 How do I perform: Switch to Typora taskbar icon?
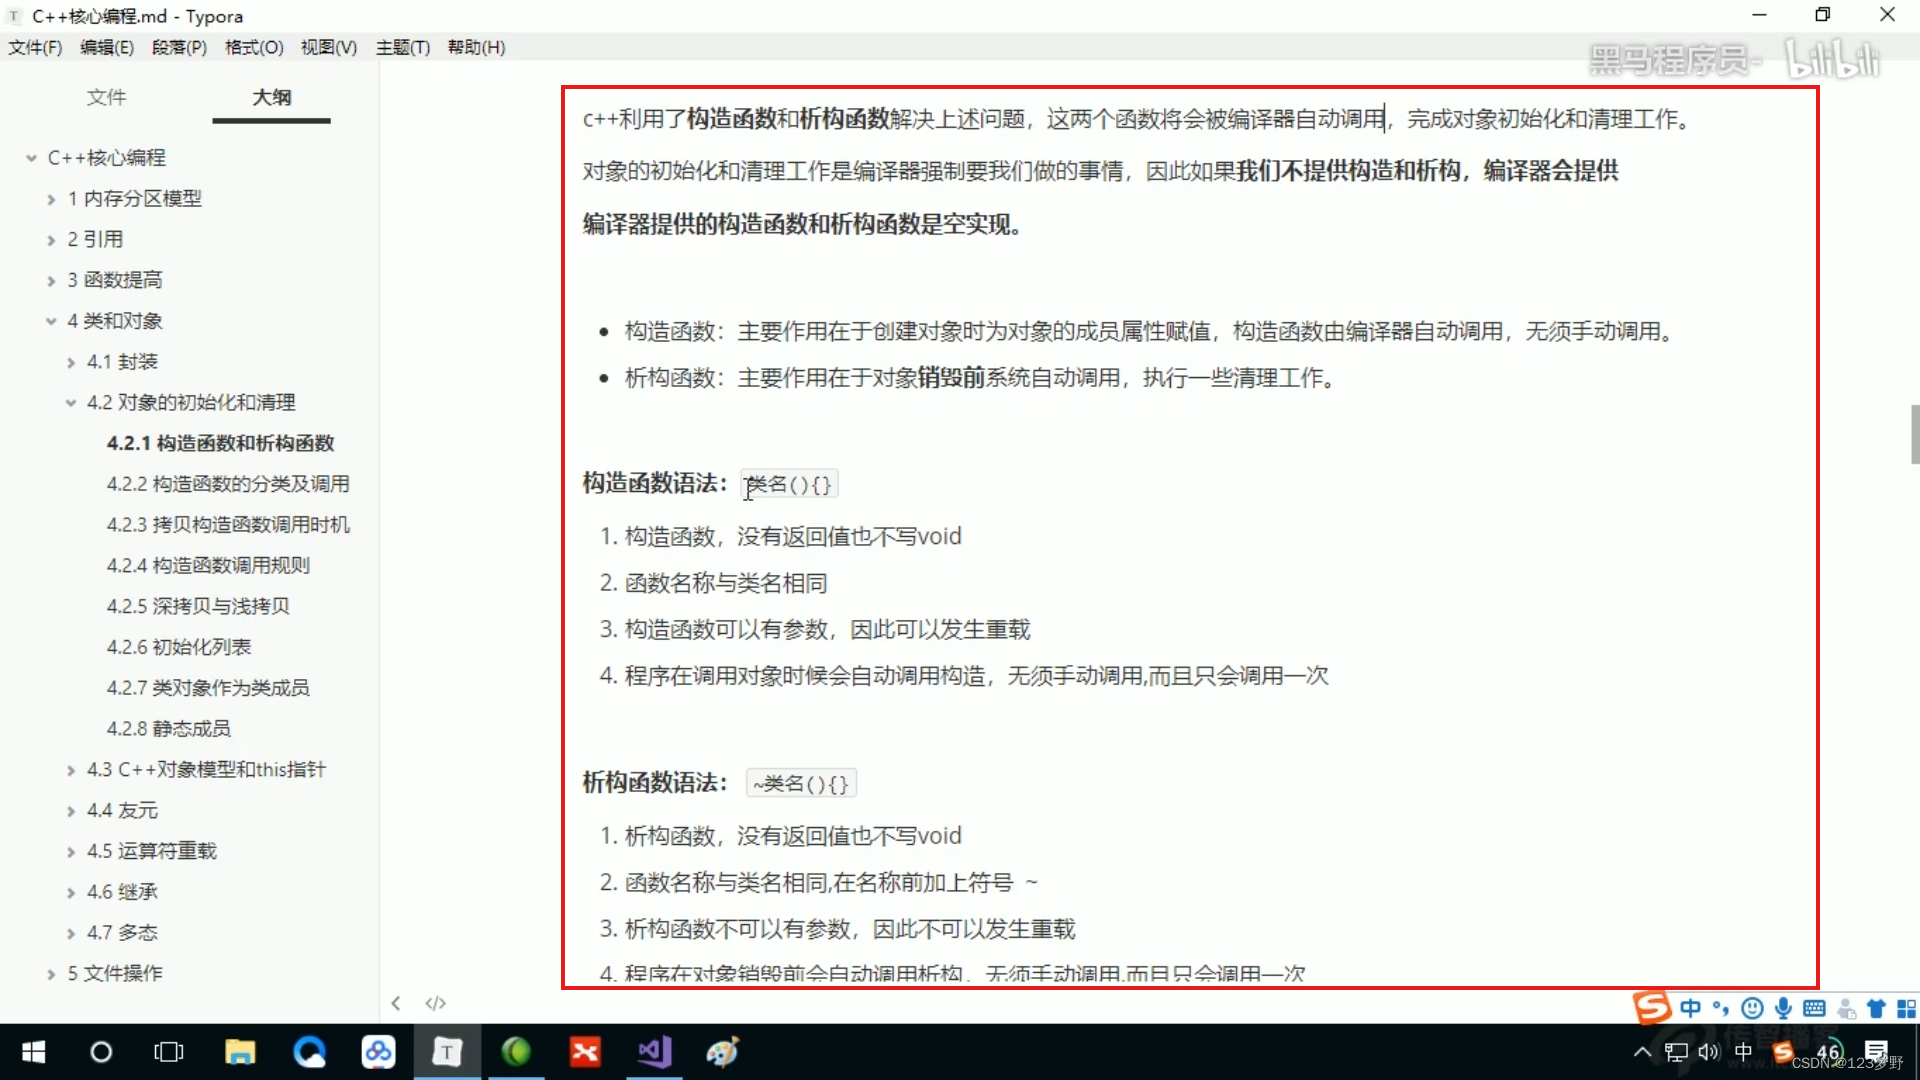click(x=447, y=1052)
